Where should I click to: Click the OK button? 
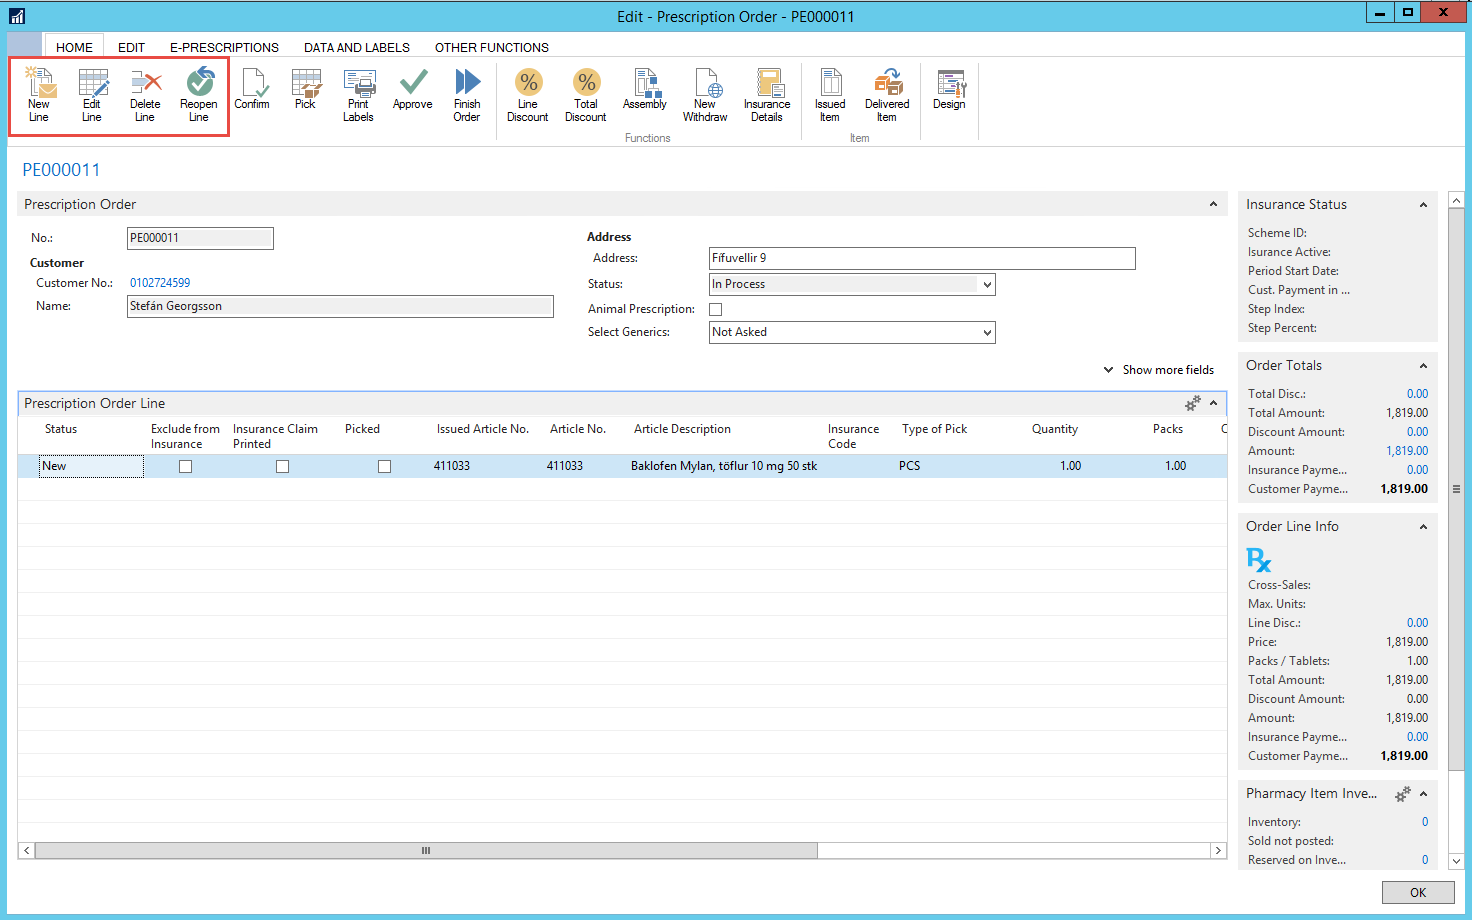(1417, 892)
